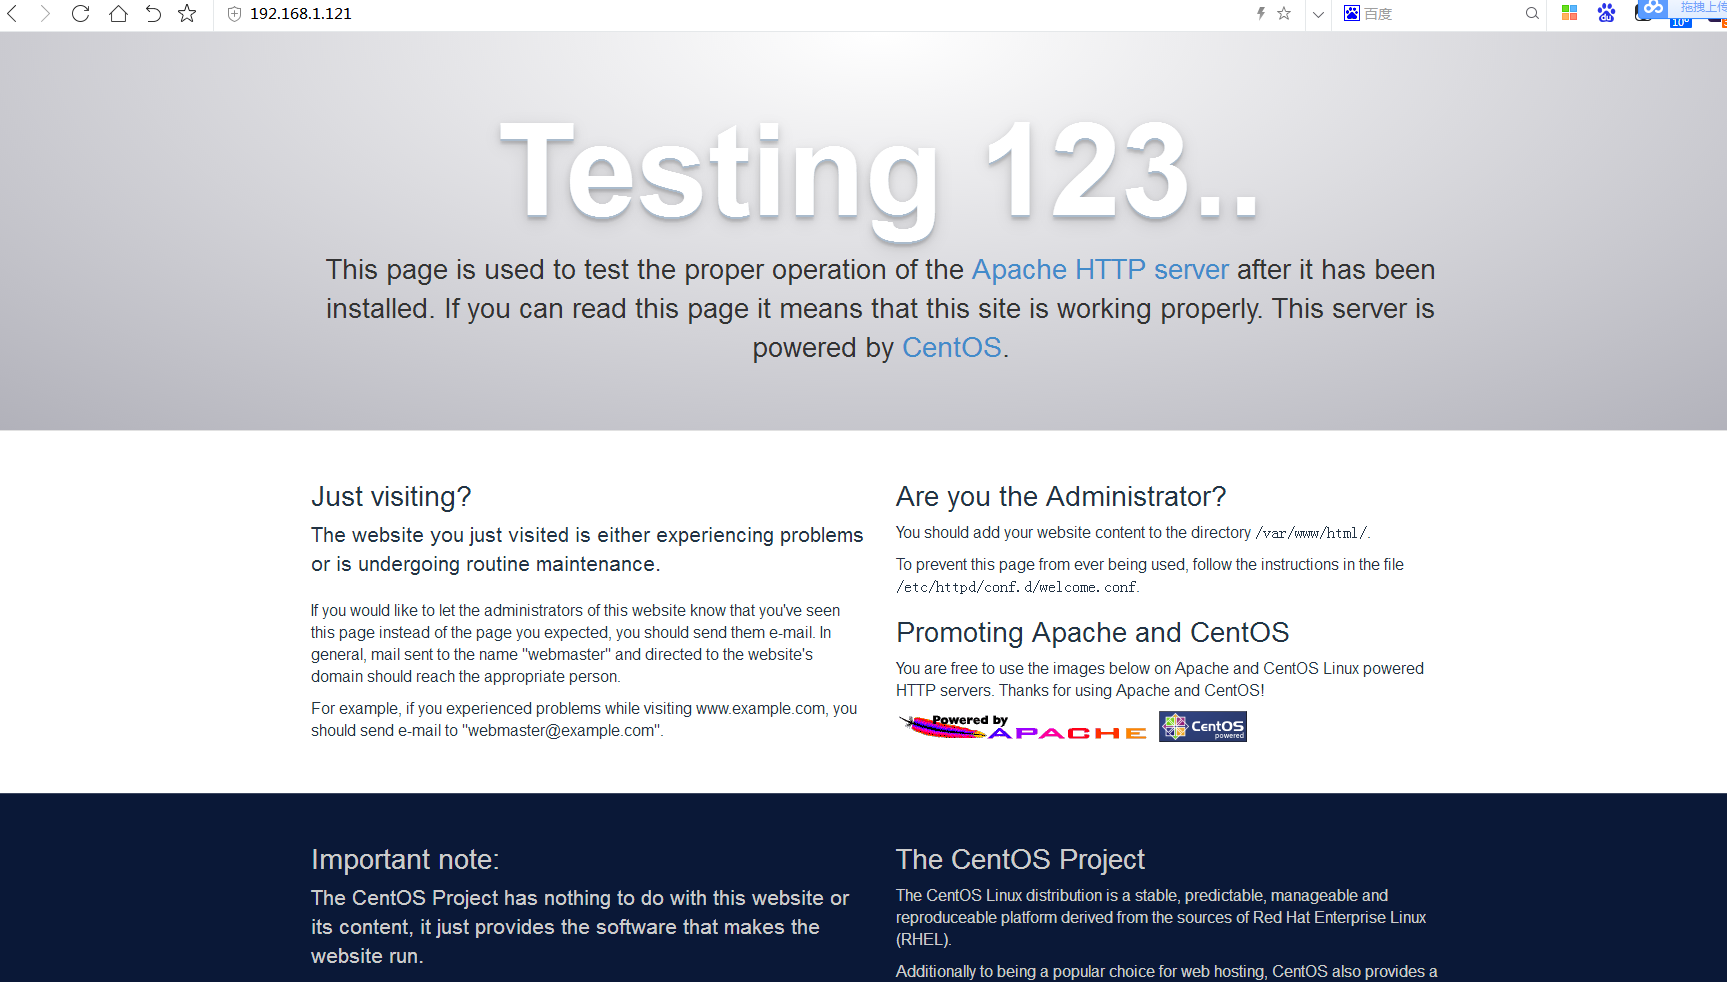Go forward to the next page
The image size is (1727, 982).
pos(45,14)
